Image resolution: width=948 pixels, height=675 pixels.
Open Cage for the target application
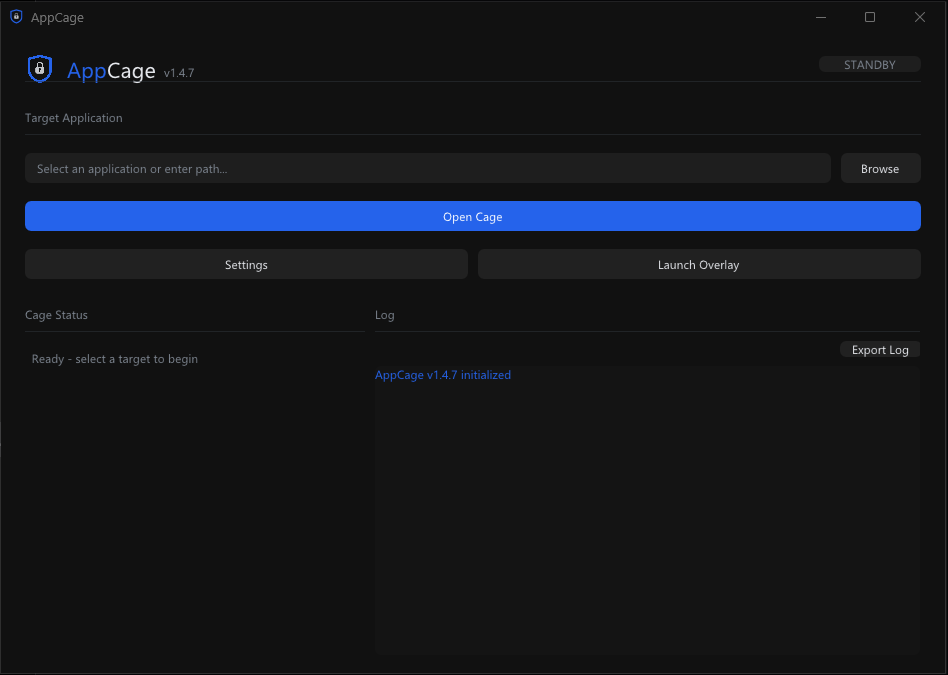(x=472, y=216)
